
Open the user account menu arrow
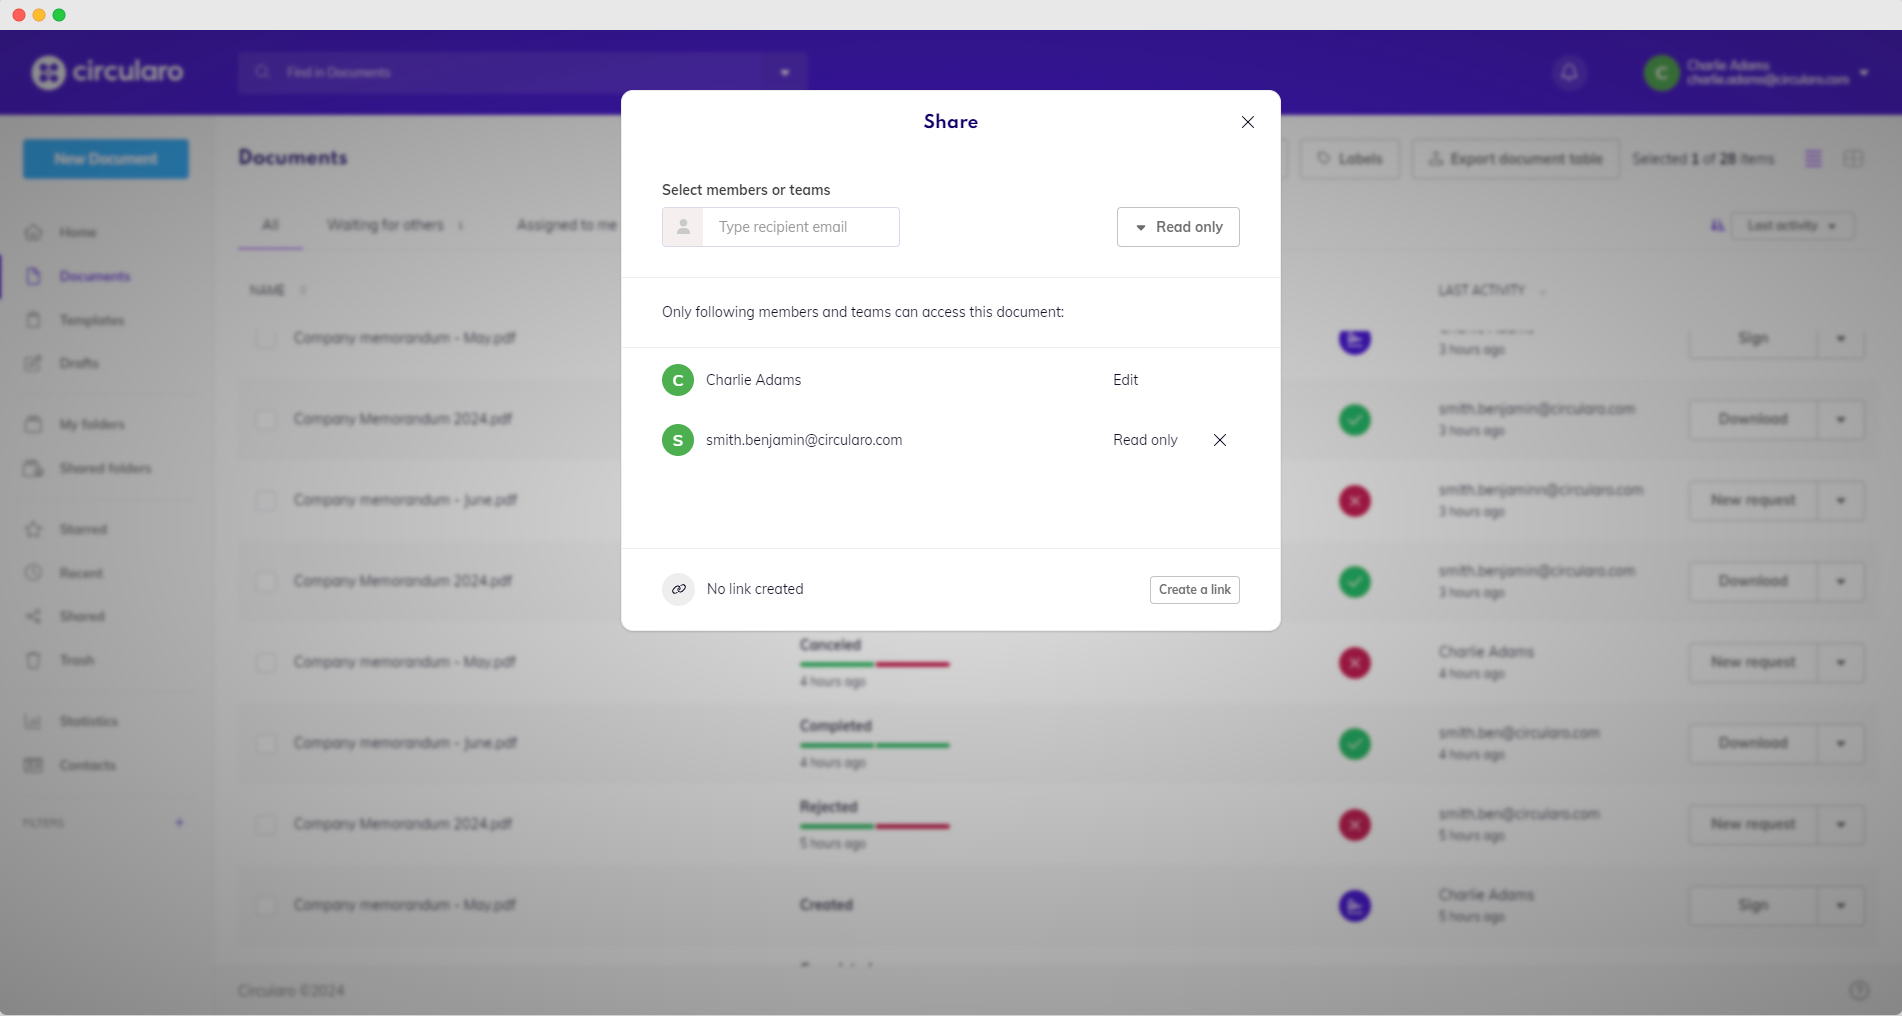[1864, 73]
